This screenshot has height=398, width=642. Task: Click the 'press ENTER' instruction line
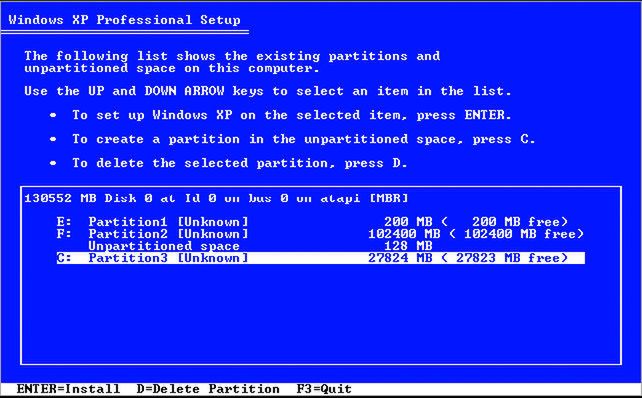point(292,115)
